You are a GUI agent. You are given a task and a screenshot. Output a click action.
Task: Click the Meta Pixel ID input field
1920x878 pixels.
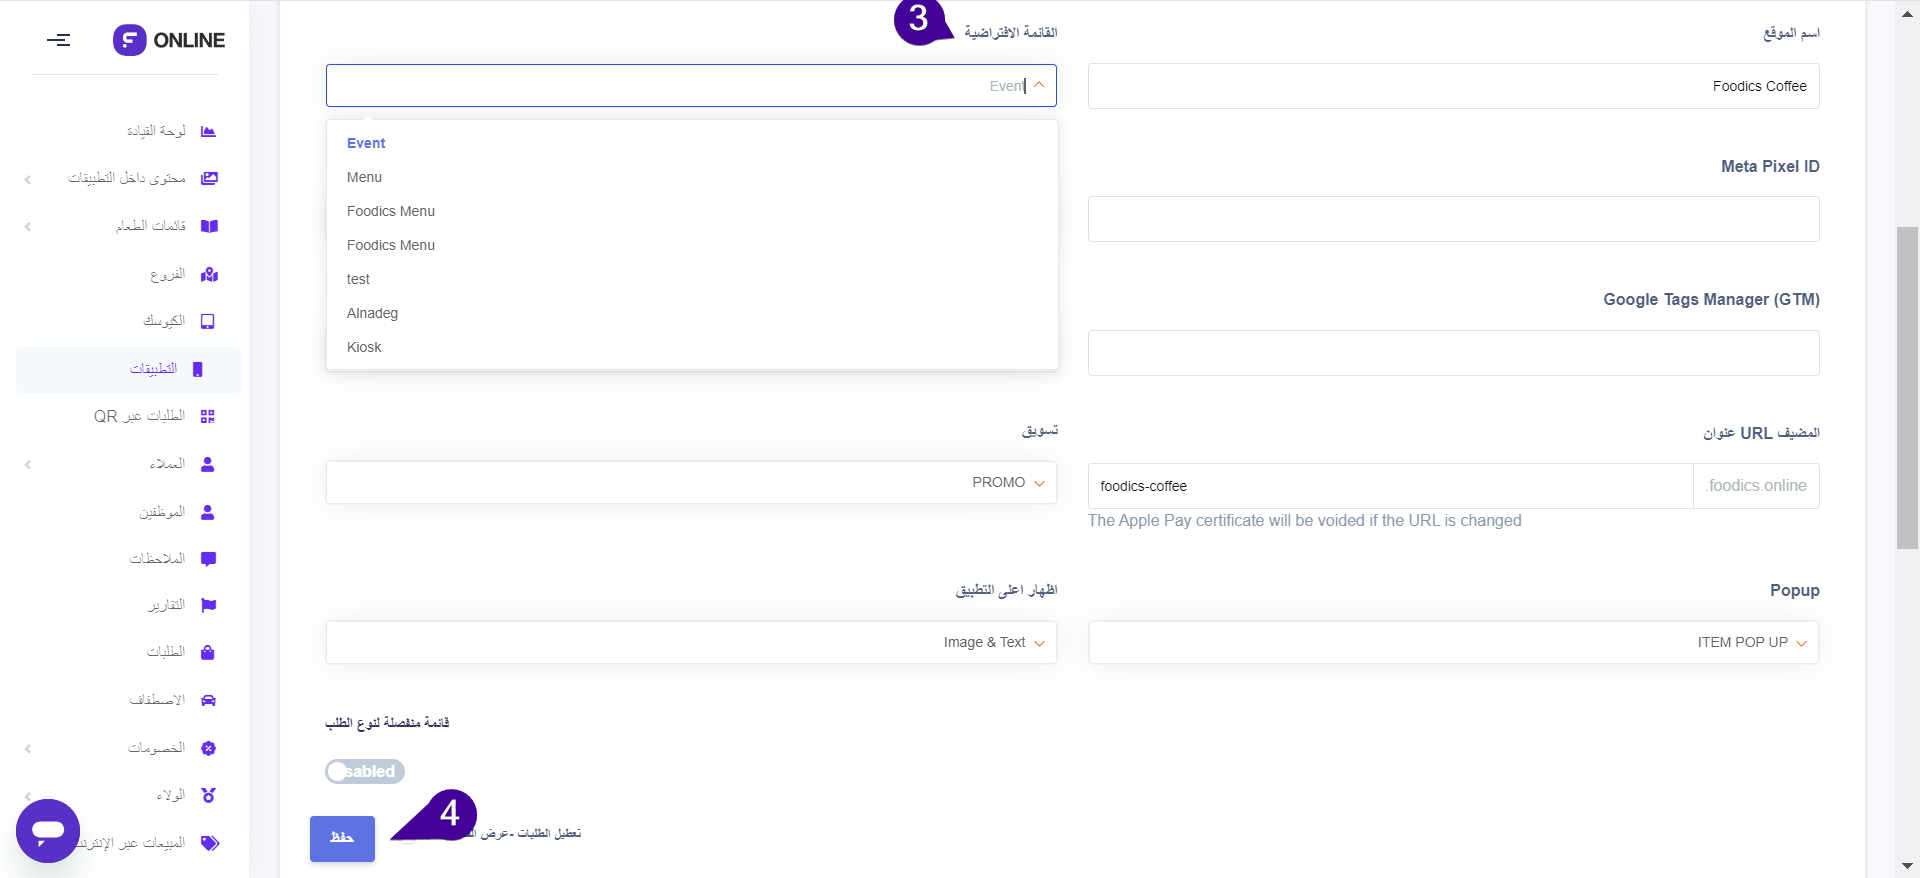click(1454, 219)
